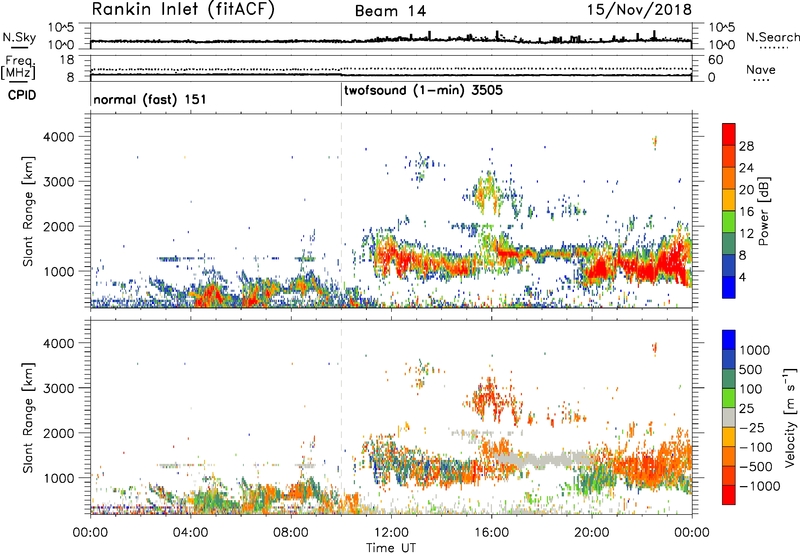
Task: Click the "2000" range tick on velocity panel
Action: [x=59, y=433]
